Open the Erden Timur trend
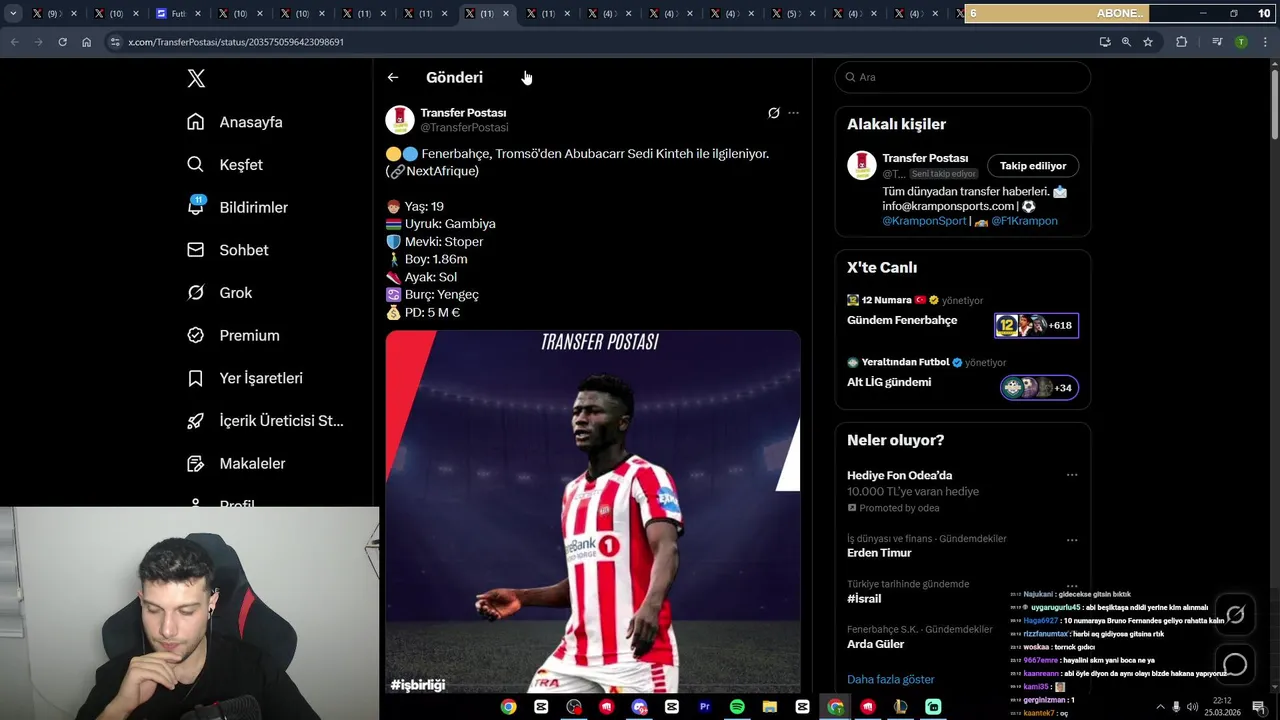The width and height of the screenshot is (1280, 720). (879, 553)
